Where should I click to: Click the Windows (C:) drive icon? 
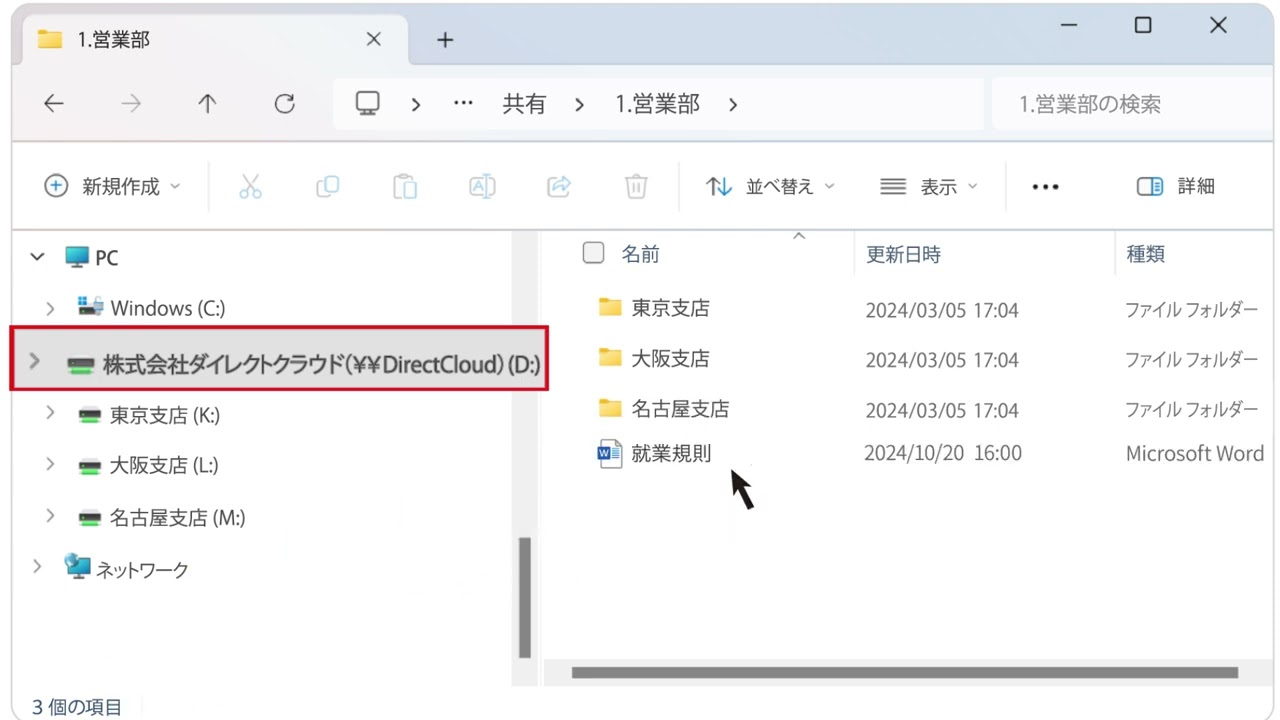(x=90, y=307)
